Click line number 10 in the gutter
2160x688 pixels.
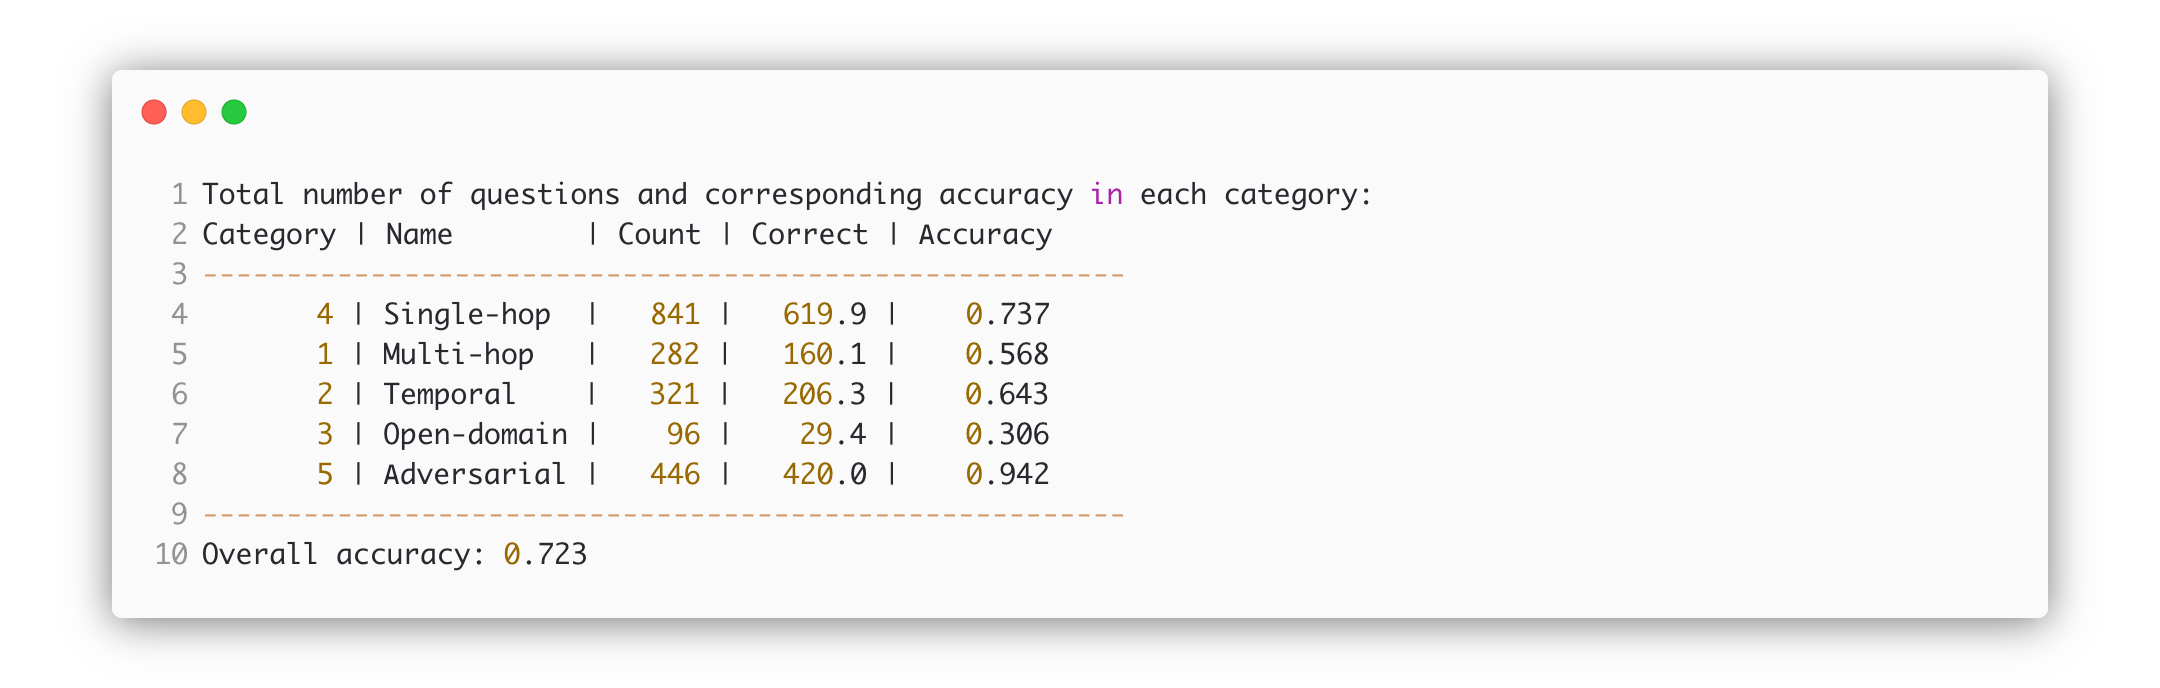coord(171,554)
